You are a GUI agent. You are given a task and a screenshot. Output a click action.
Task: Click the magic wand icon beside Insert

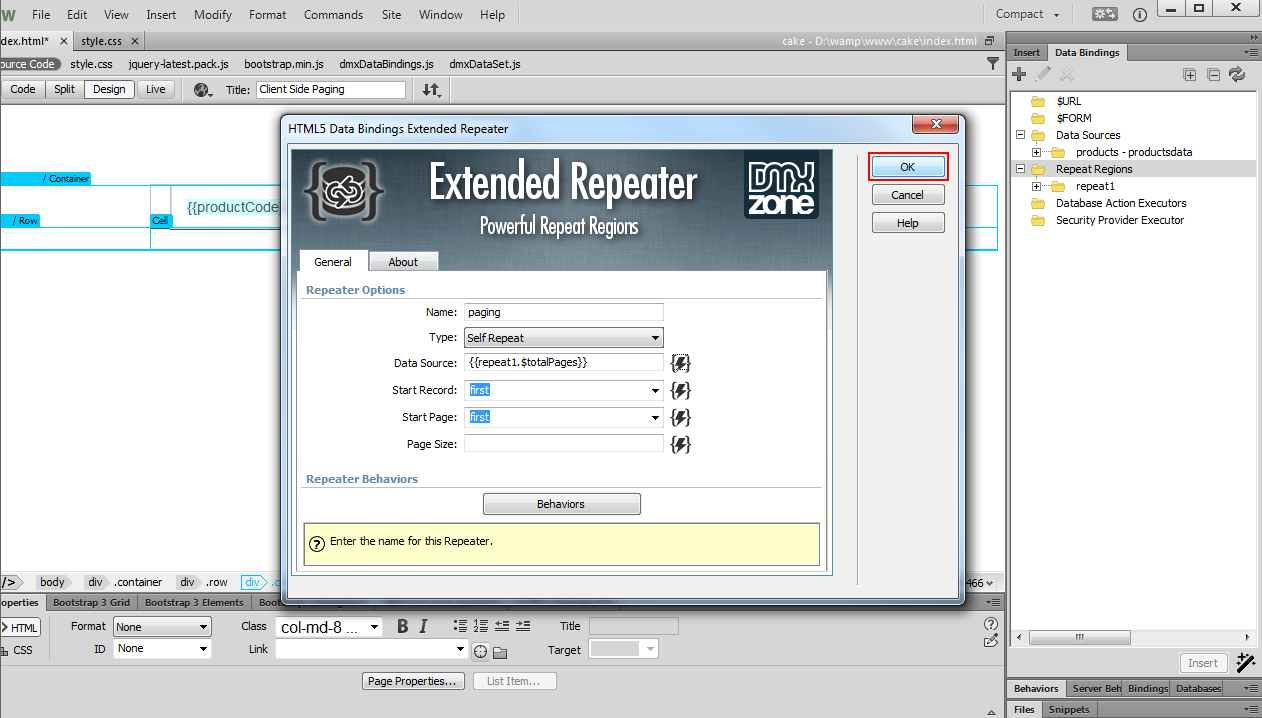[x=1246, y=662]
